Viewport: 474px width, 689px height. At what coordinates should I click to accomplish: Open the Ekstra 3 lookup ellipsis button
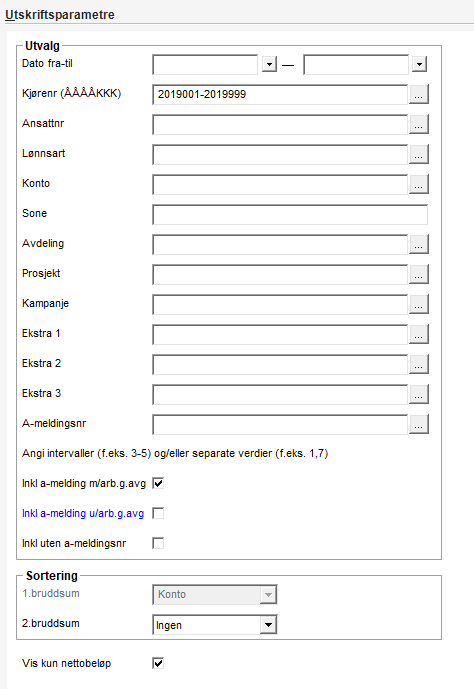pyautogui.click(x=419, y=394)
